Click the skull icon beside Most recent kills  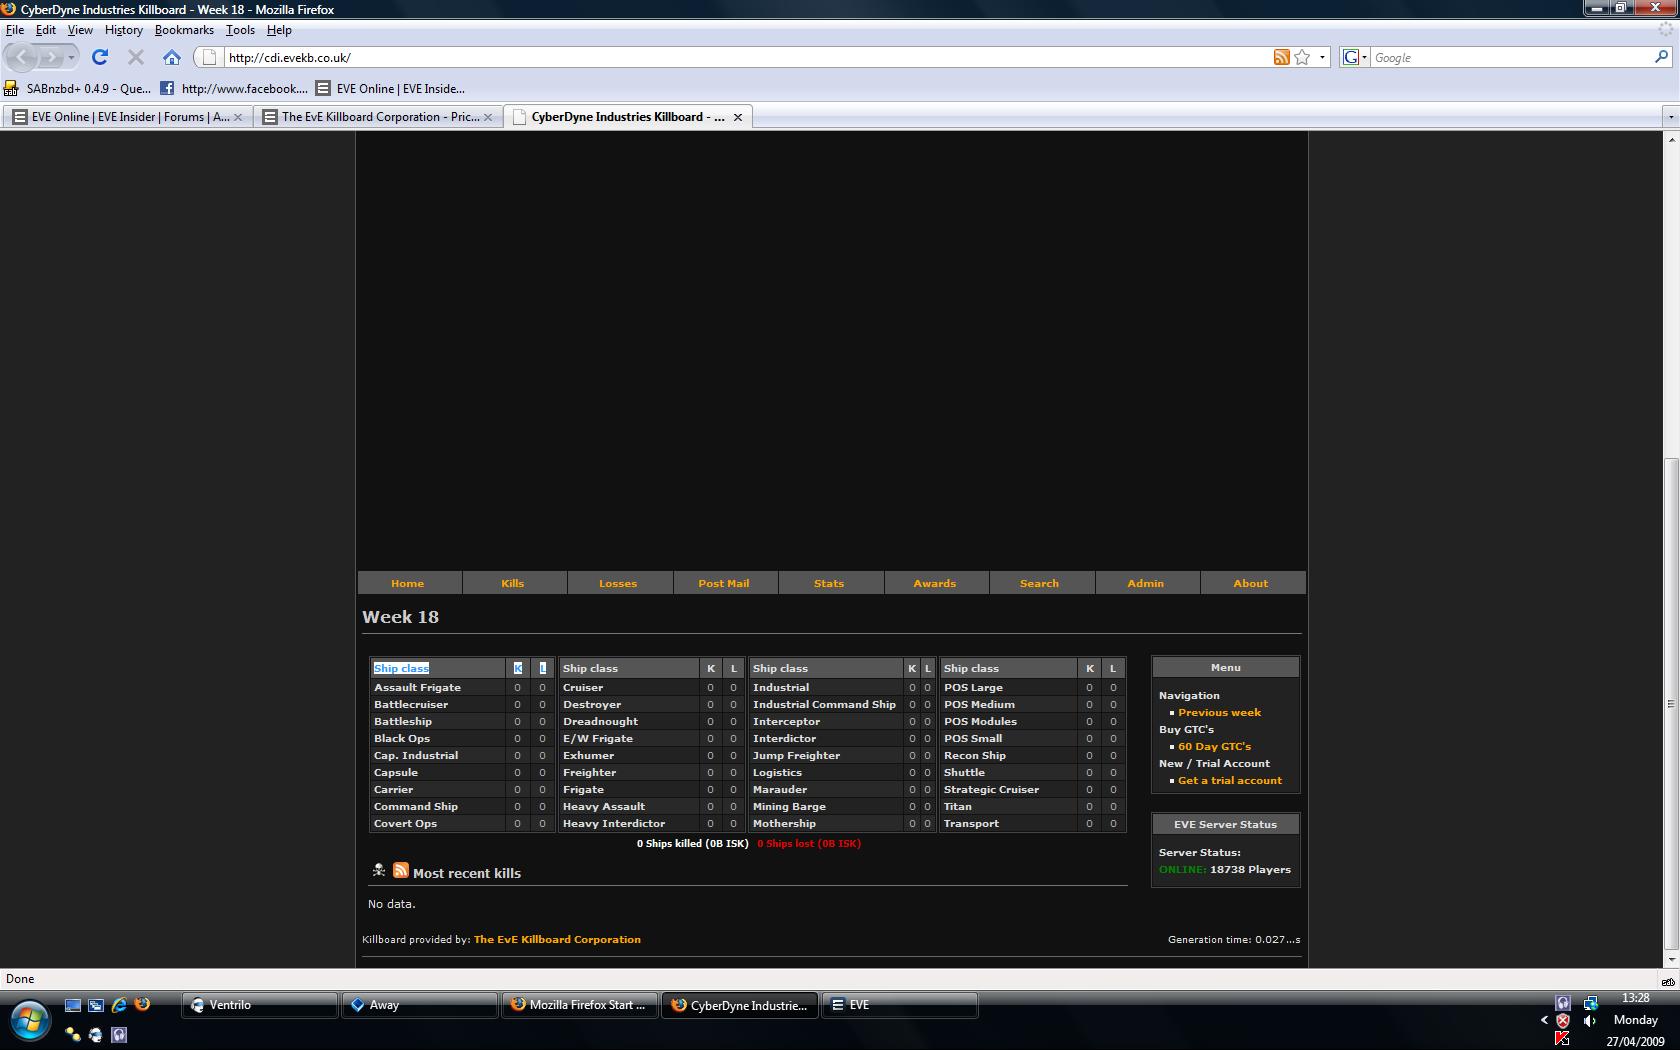click(379, 870)
